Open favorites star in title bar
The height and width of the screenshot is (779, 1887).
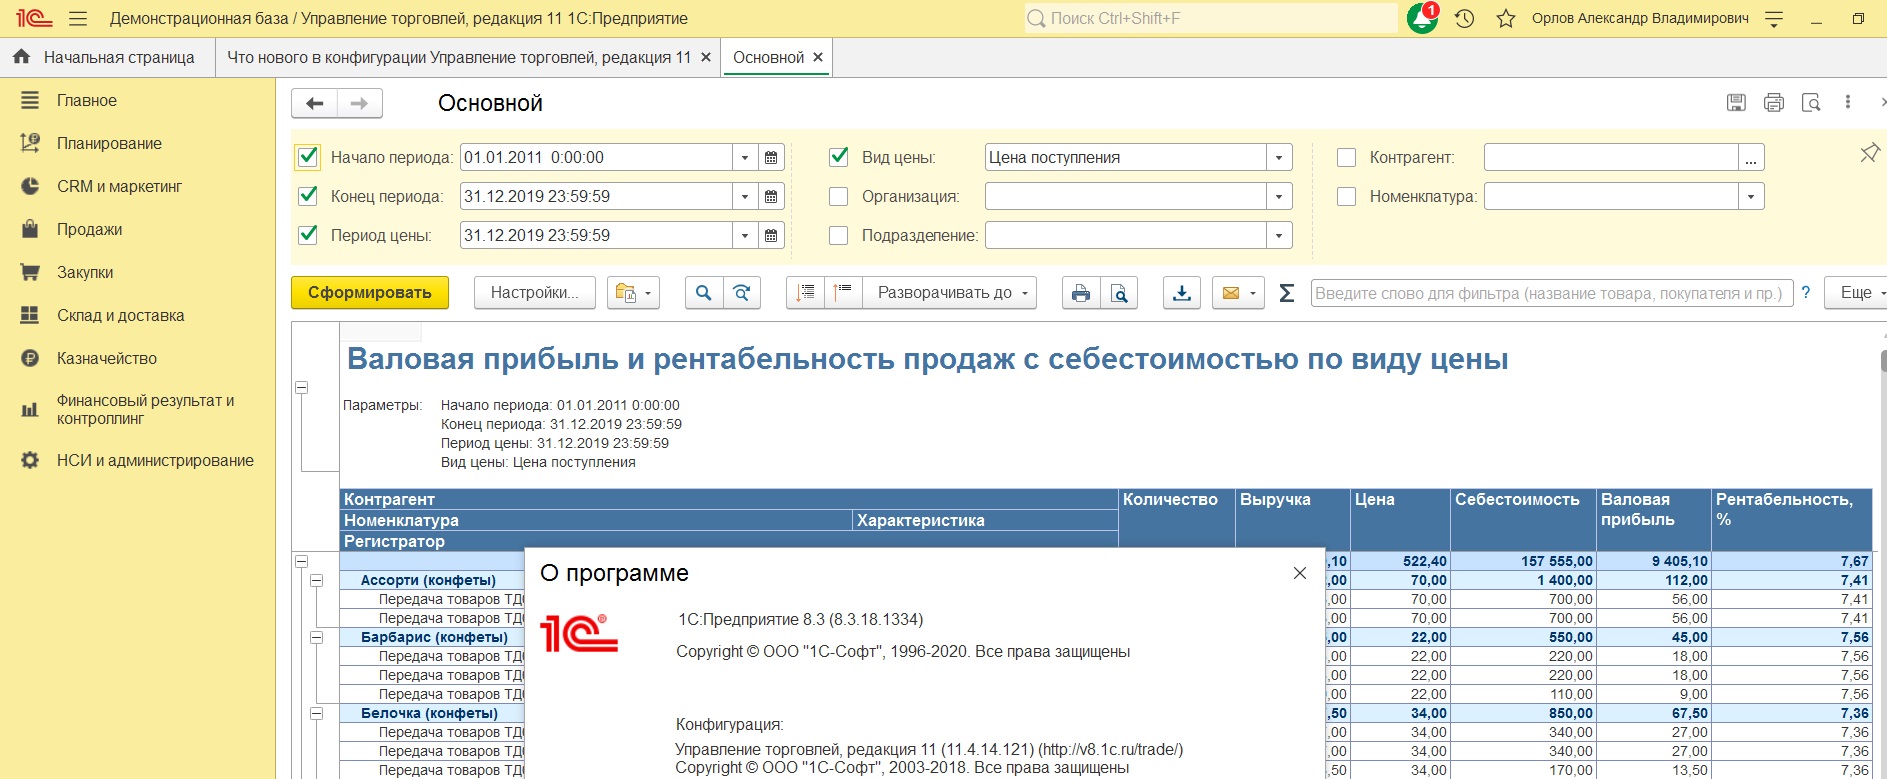click(x=1506, y=19)
